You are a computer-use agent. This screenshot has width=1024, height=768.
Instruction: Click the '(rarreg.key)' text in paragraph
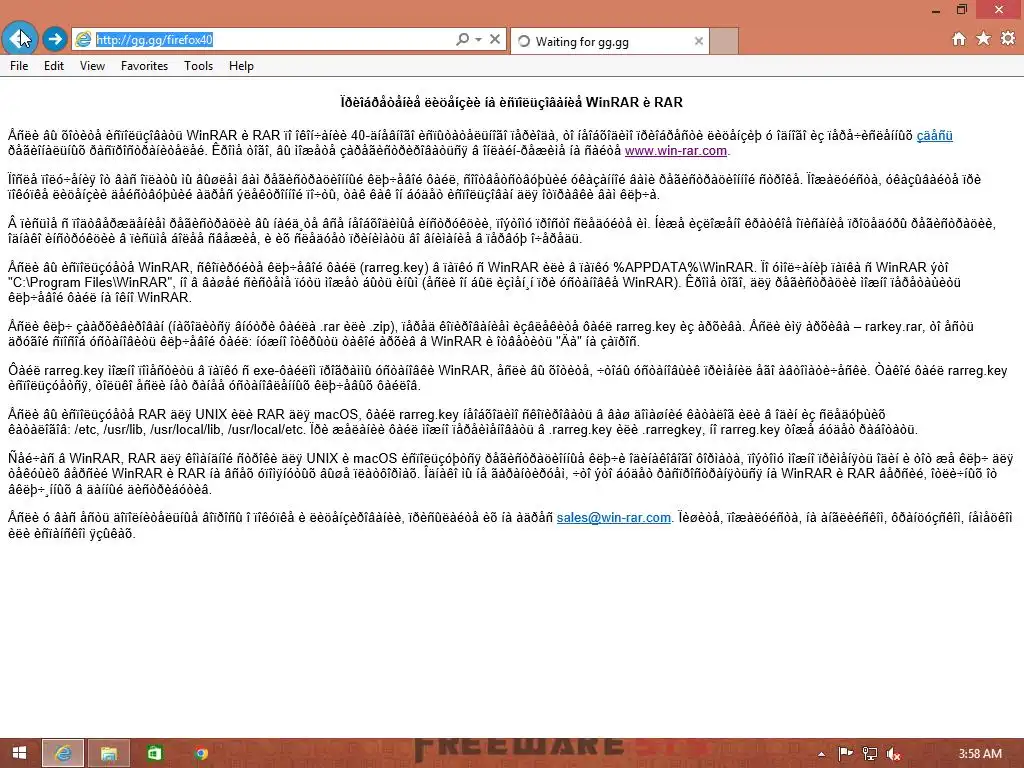(x=394, y=268)
